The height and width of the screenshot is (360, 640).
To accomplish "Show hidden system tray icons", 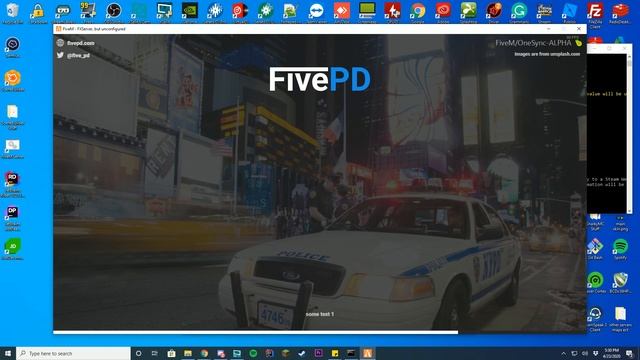I will point(564,353).
